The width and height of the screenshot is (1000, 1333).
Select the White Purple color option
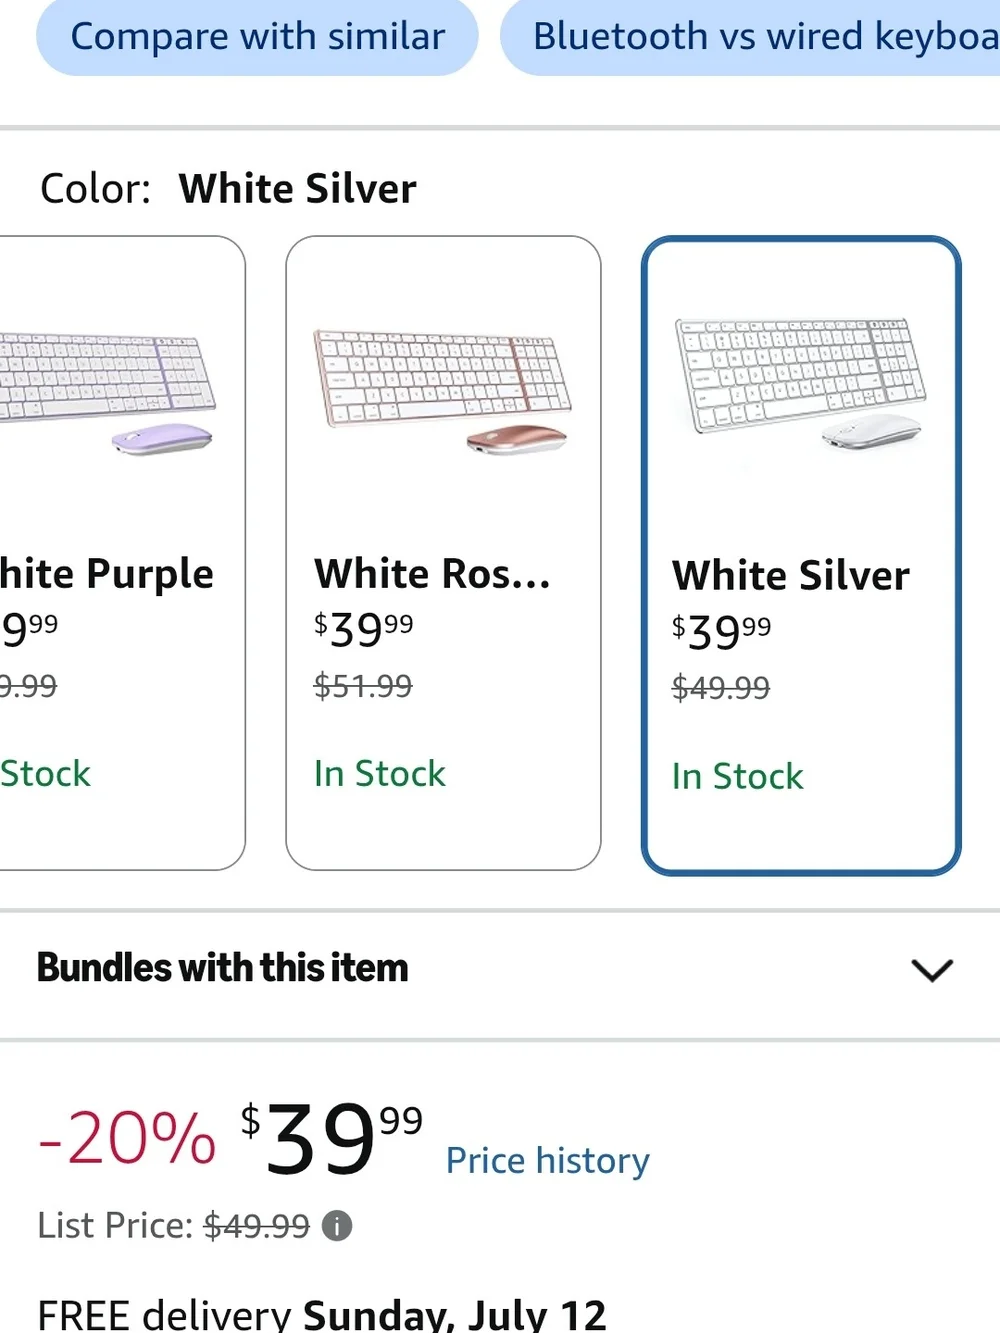pyautogui.click(x=122, y=553)
